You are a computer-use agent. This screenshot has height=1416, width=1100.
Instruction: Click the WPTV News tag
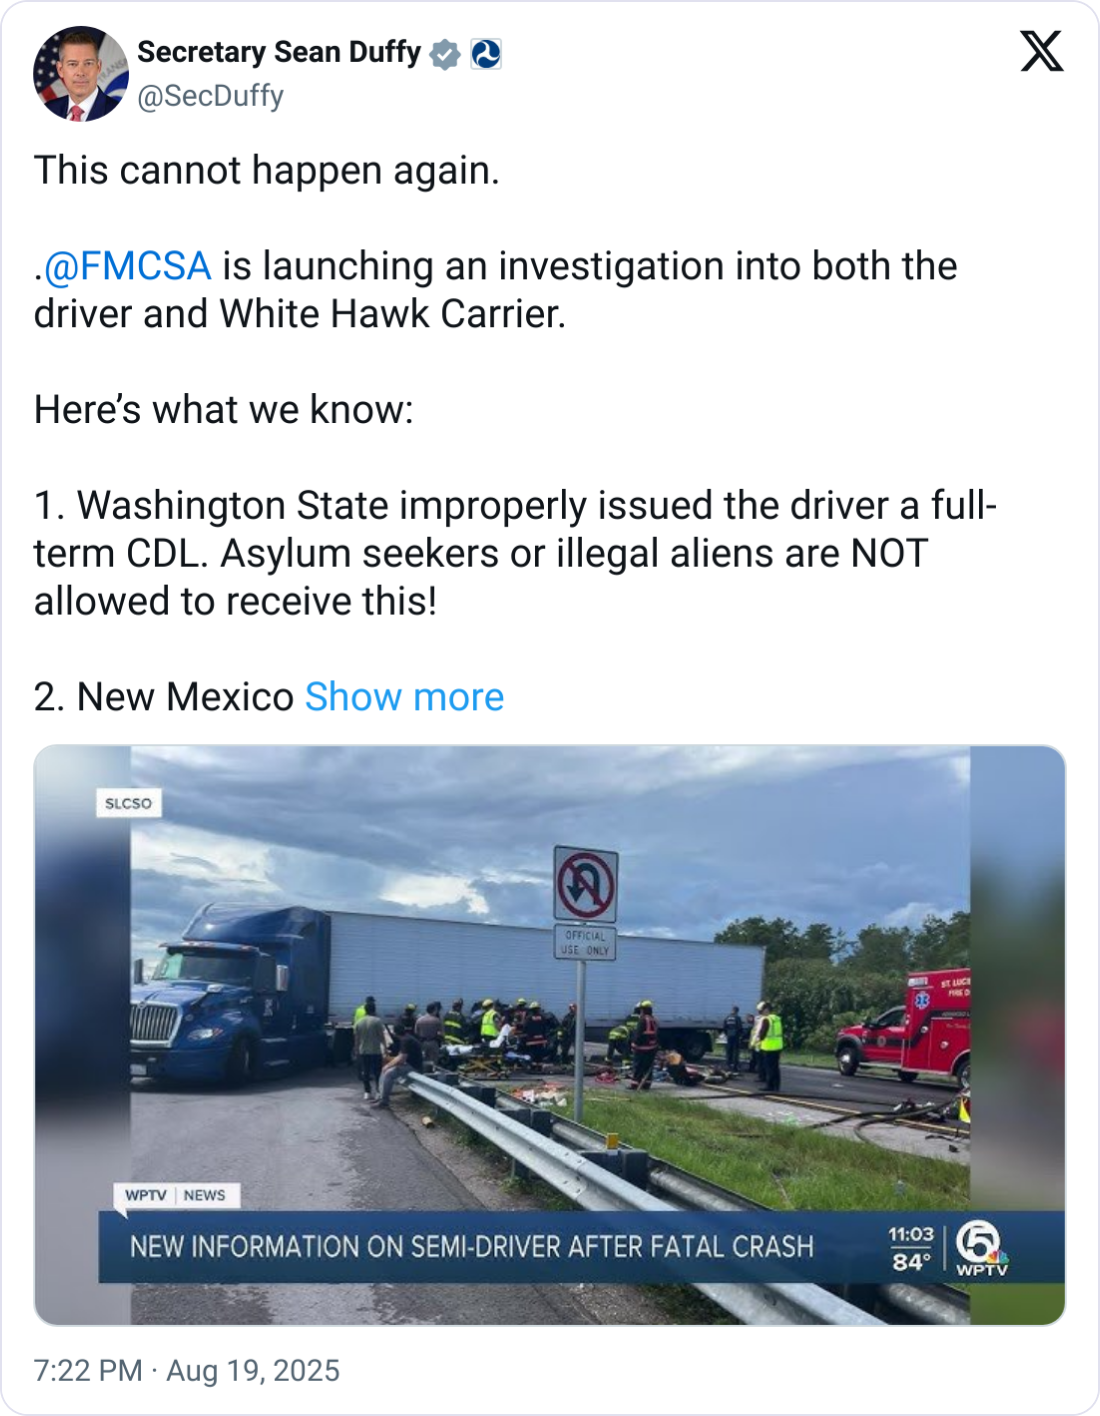pyautogui.click(x=176, y=1195)
